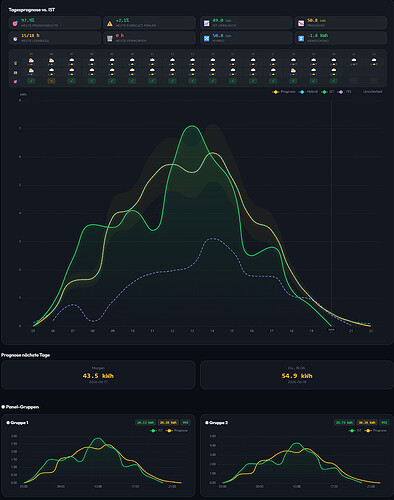Viewport: 394px width, 500px height.
Task: Click the blue icon beside 50.8 kWh Hybrid
Action: [207, 39]
